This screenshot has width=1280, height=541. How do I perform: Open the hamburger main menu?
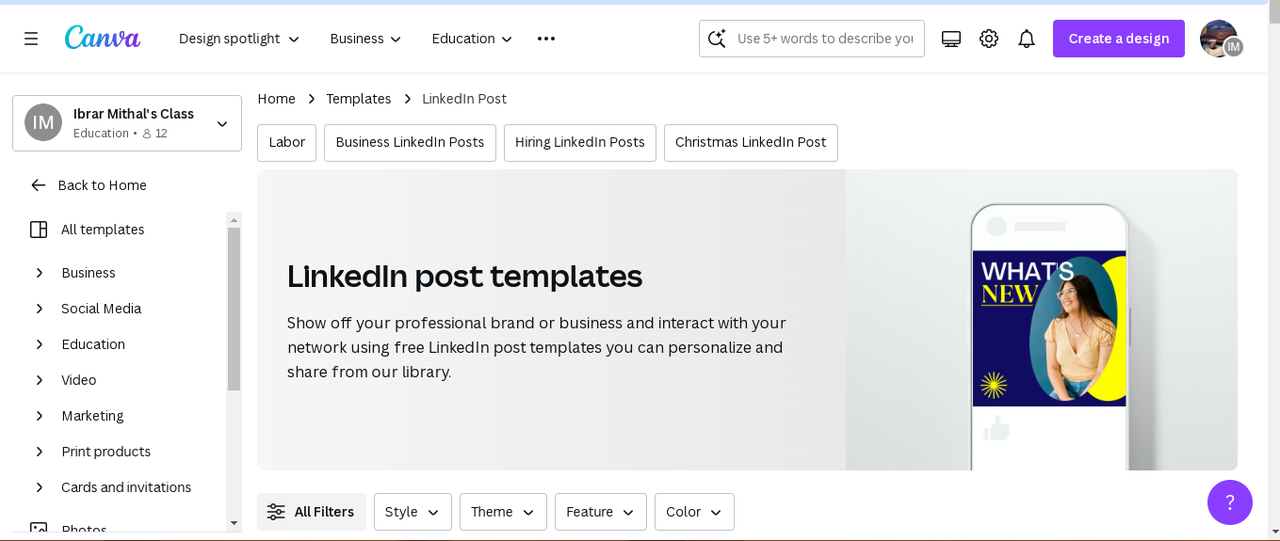31,38
